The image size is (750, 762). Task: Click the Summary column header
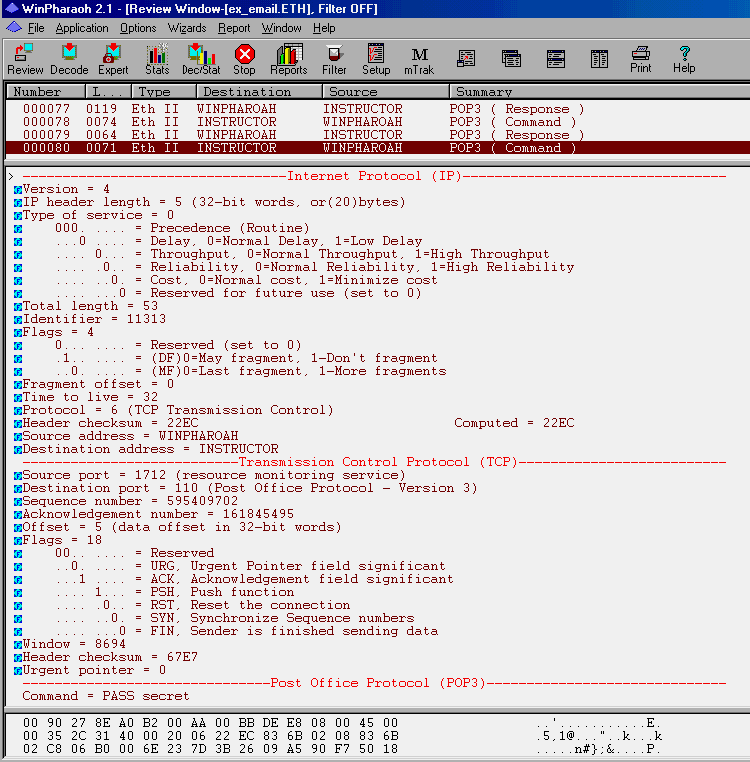[x=484, y=92]
